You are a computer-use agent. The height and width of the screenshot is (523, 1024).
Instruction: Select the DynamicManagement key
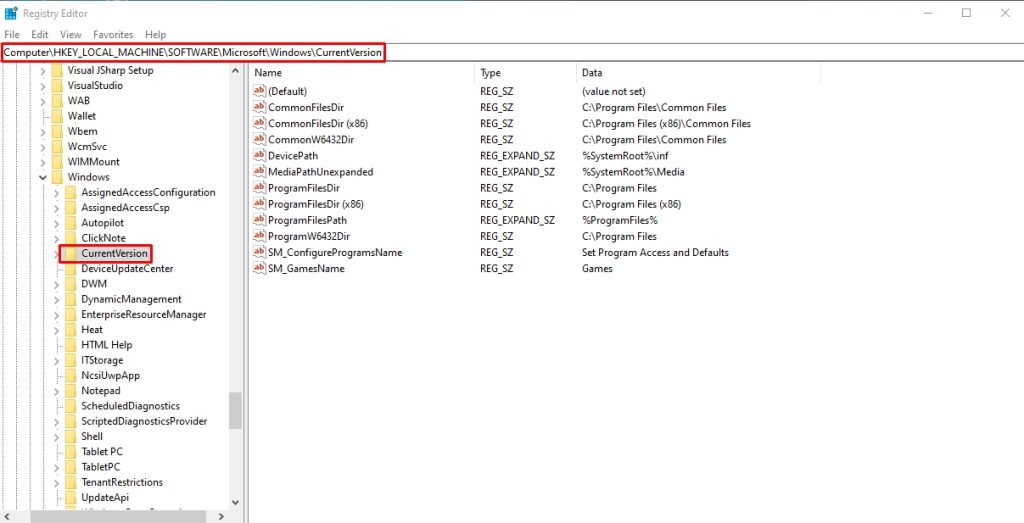131,299
